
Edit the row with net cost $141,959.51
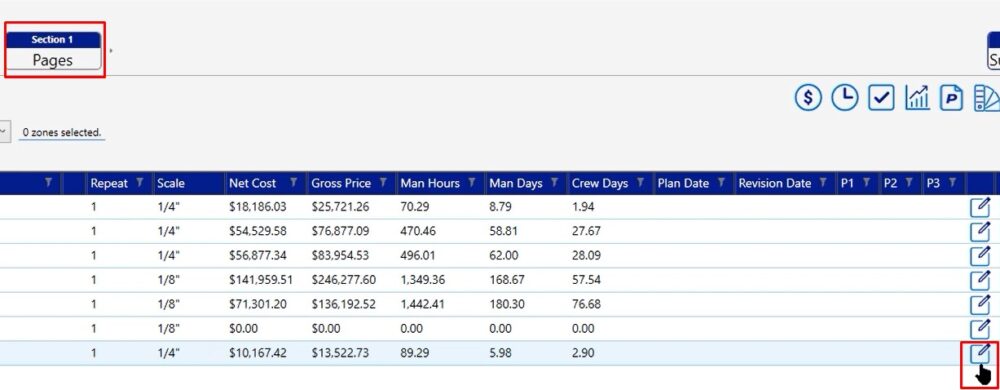980,280
